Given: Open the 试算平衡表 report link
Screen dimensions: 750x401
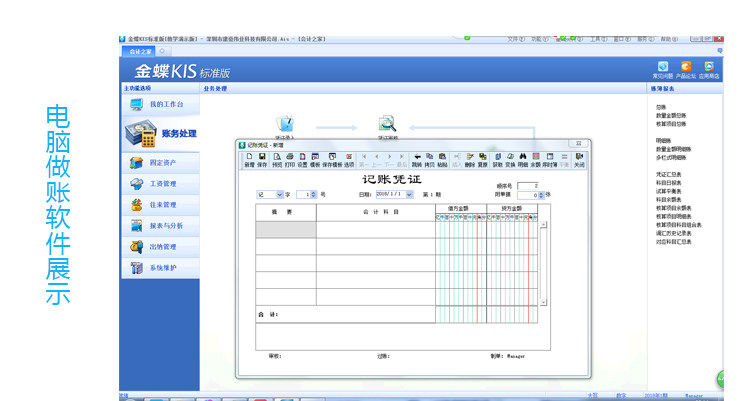Looking at the screenshot, I should (668, 191).
